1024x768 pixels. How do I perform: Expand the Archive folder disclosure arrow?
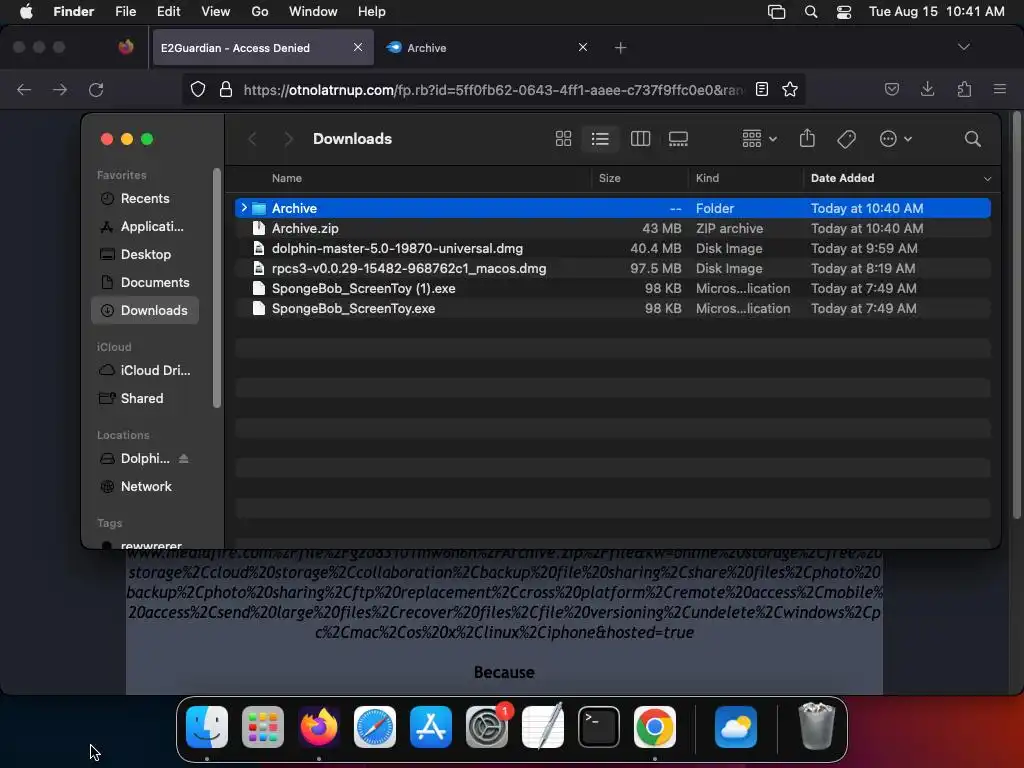(244, 208)
